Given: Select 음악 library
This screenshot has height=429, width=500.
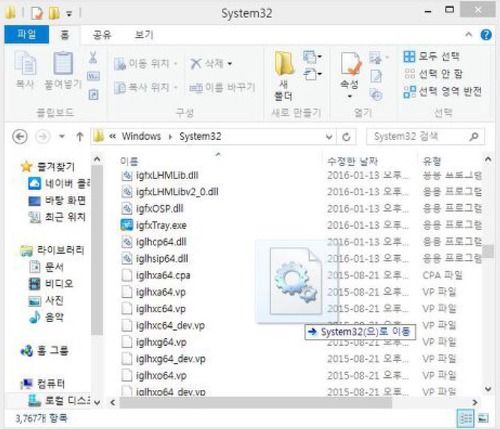Looking at the screenshot, I should 46,317.
